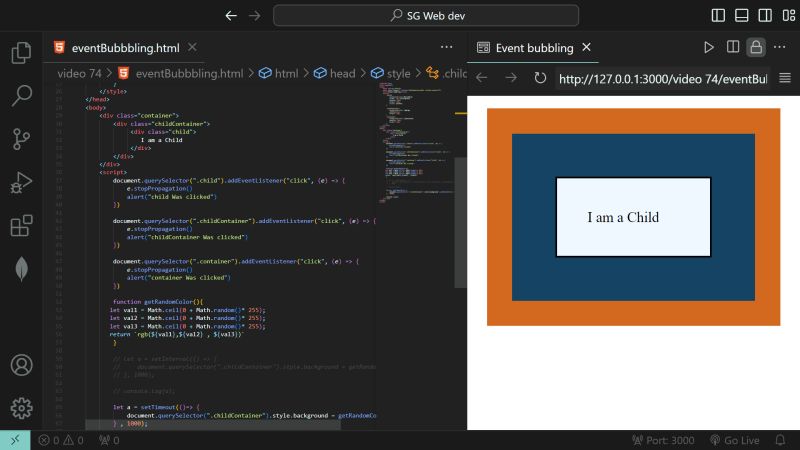Select the eventBubbbling.html editor tab

tap(126, 48)
